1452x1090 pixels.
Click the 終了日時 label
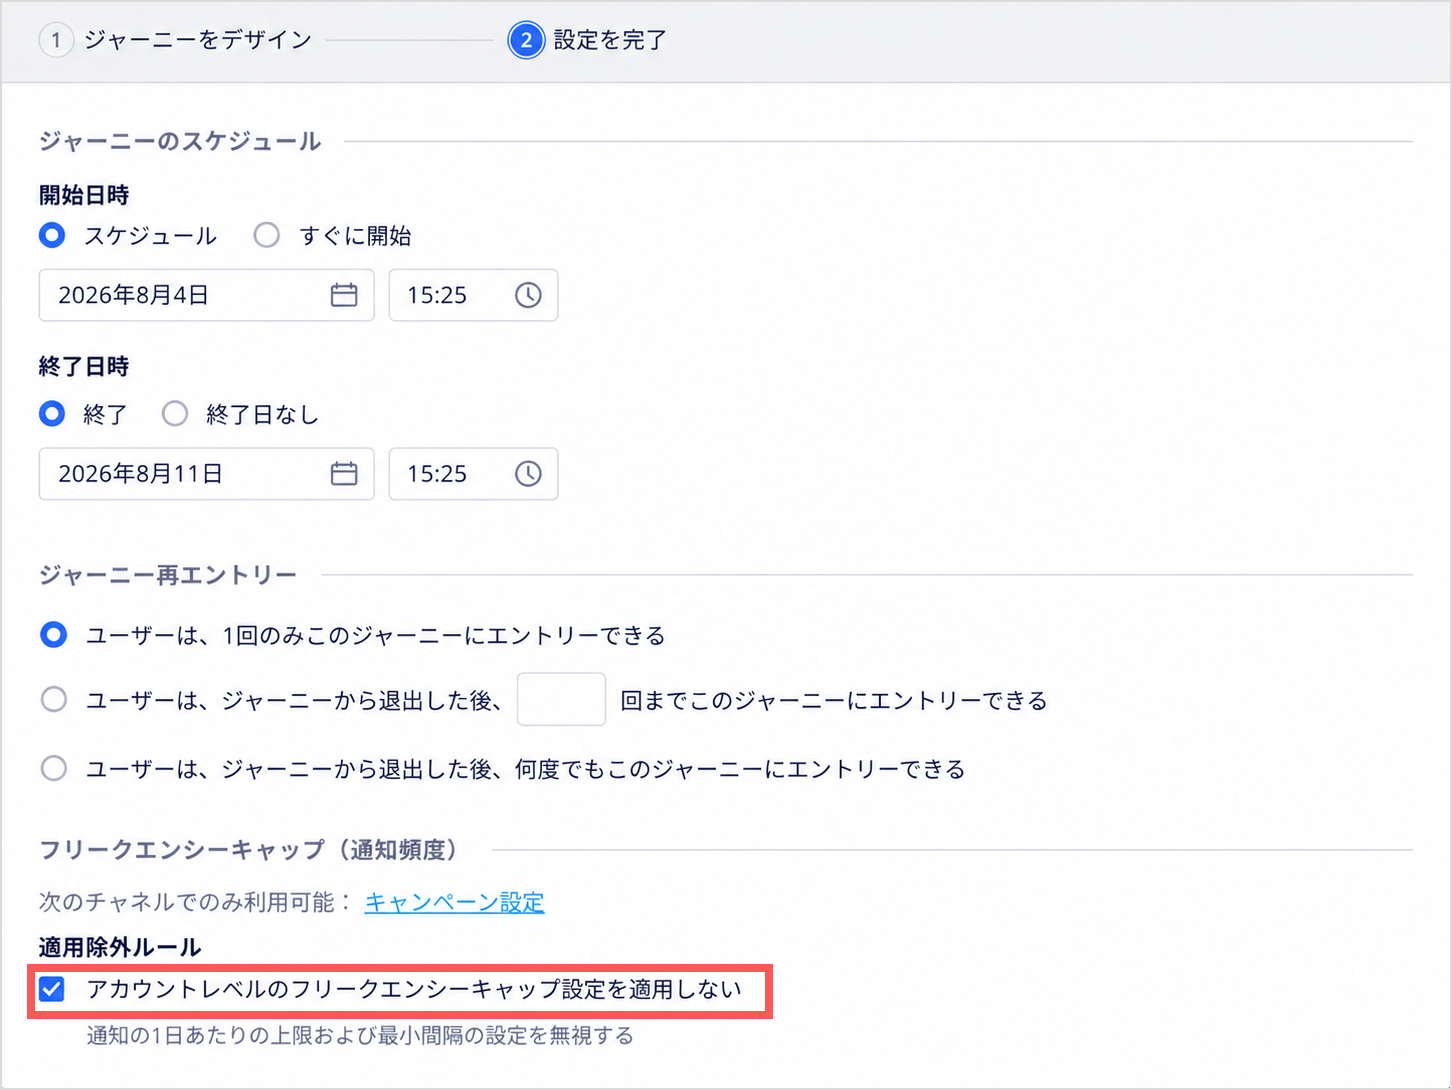tap(84, 367)
